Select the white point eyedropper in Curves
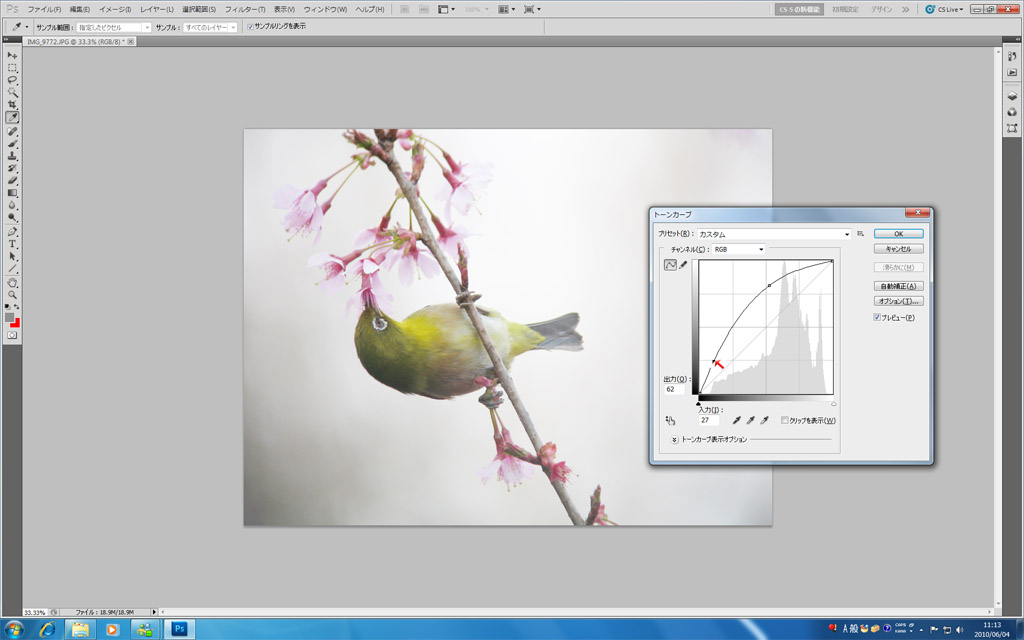Image resolution: width=1024 pixels, height=640 pixels. [765, 420]
